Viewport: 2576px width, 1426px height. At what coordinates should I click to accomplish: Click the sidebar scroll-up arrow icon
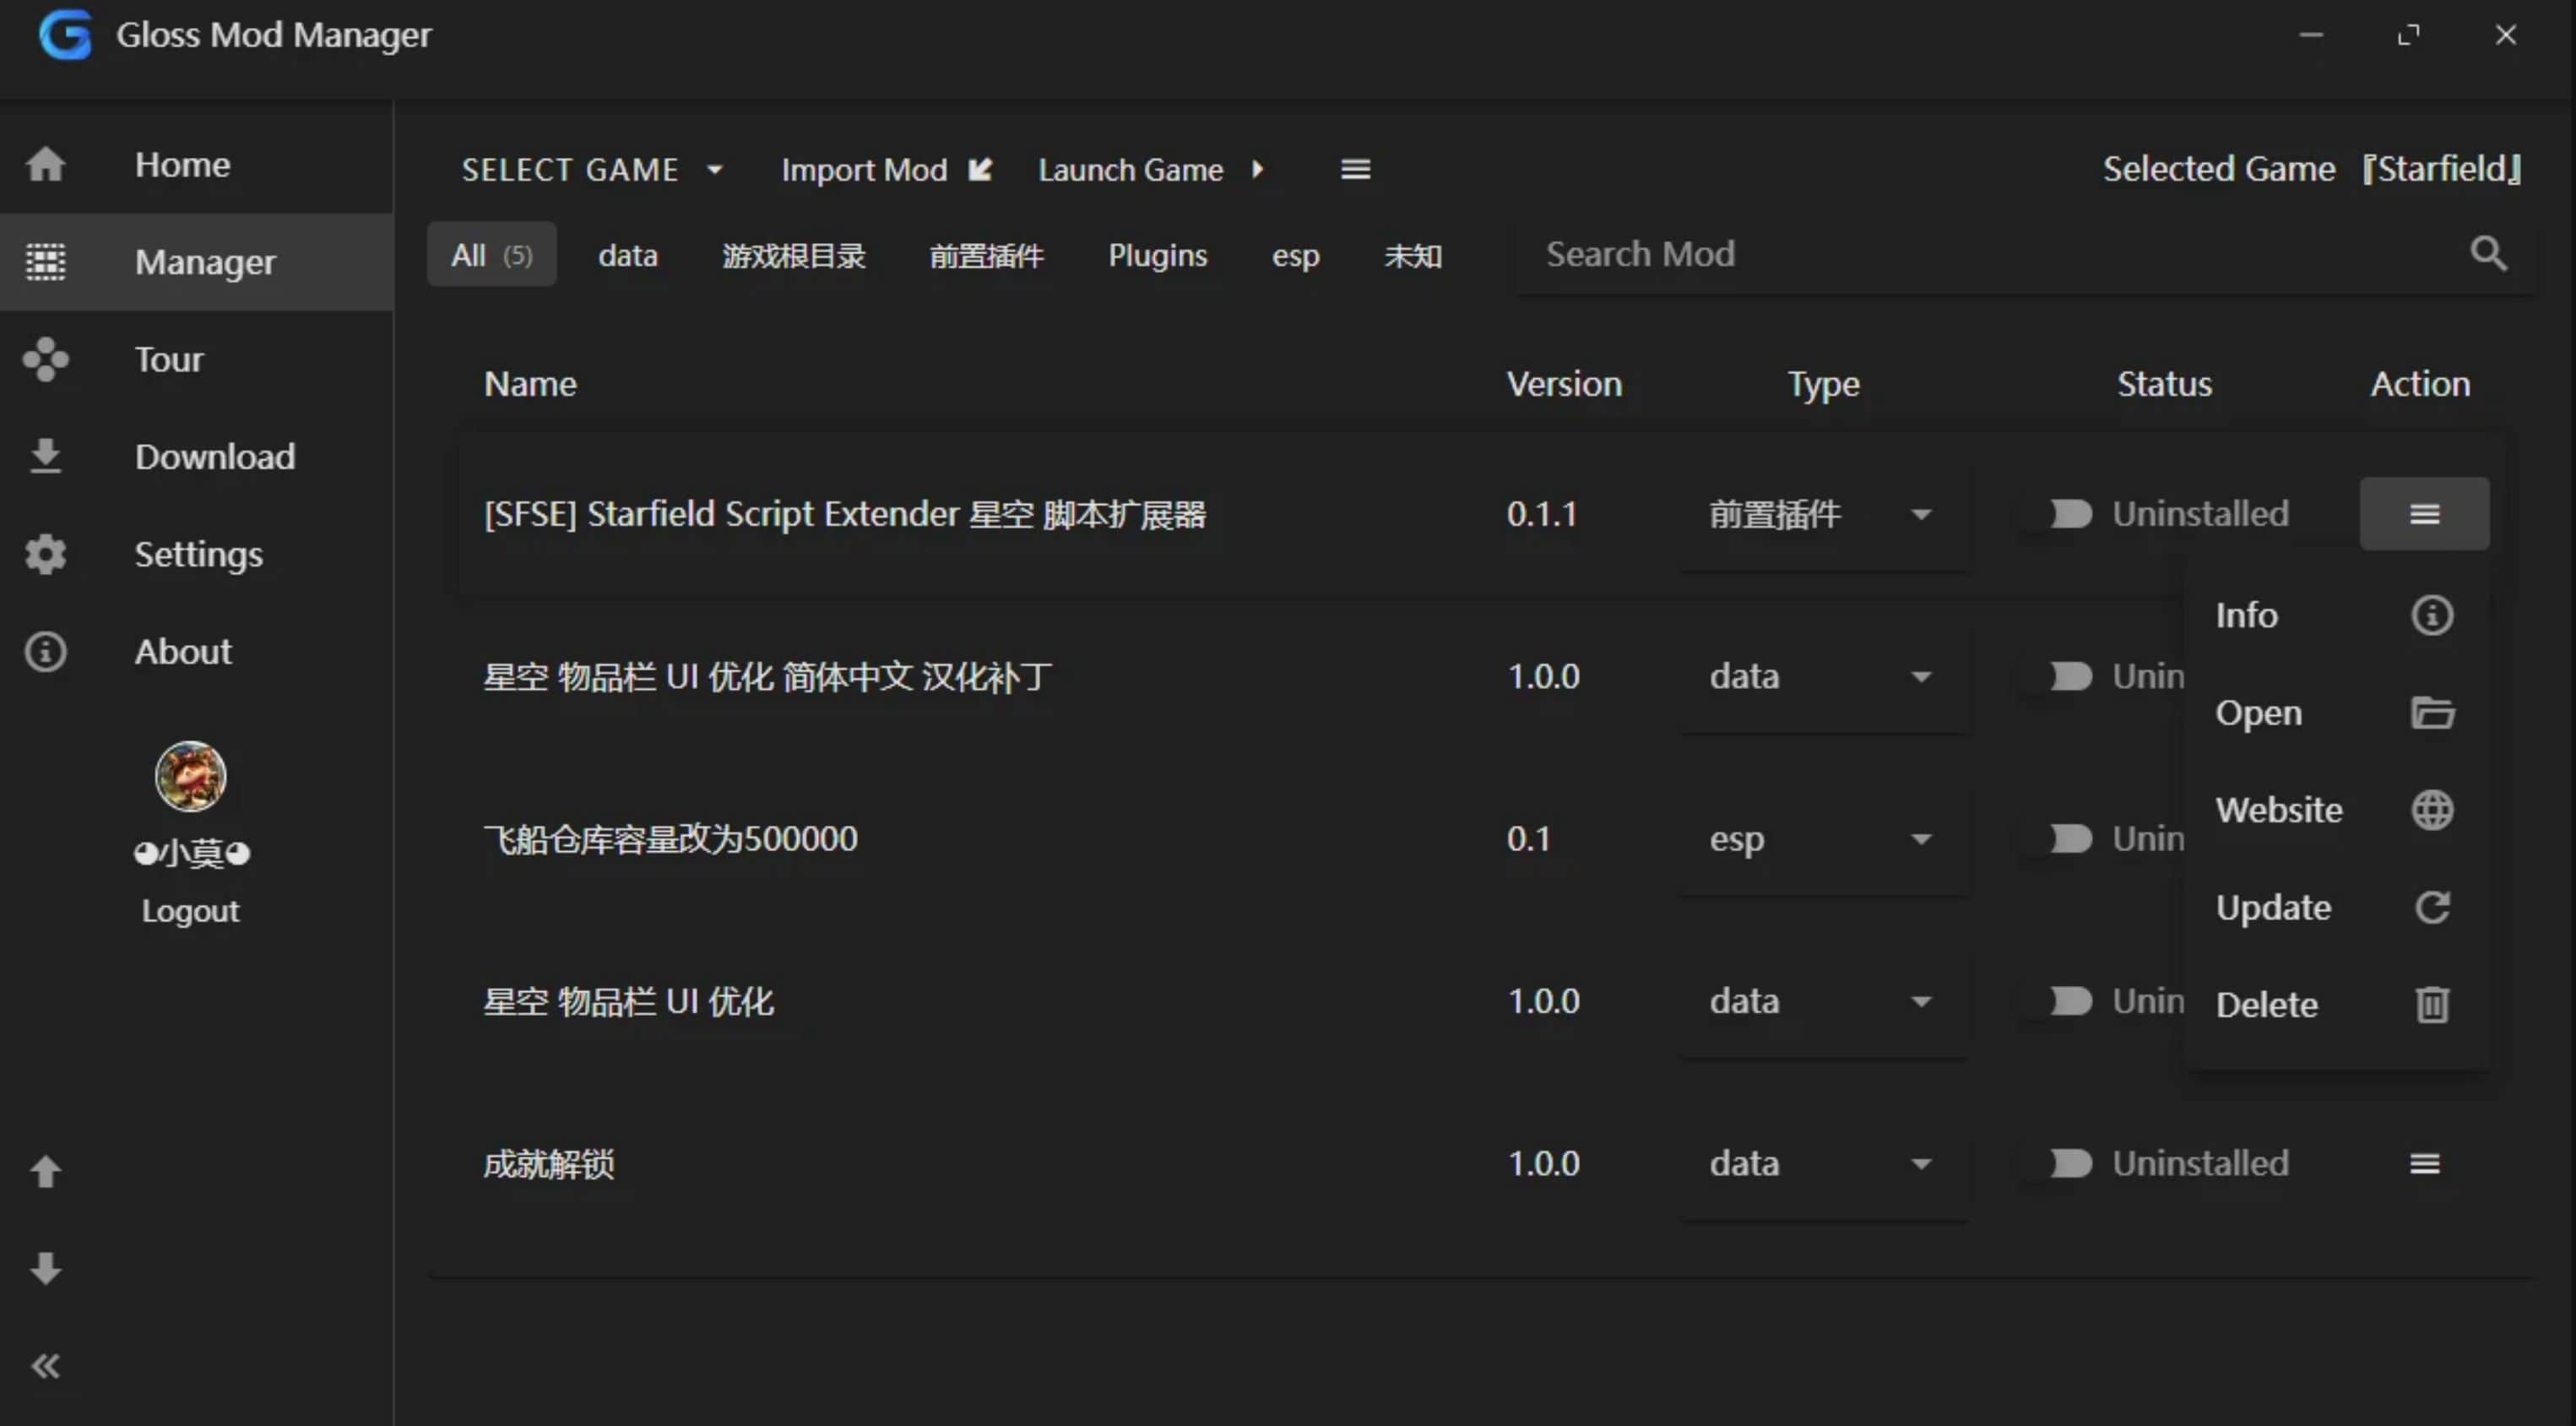click(45, 1171)
